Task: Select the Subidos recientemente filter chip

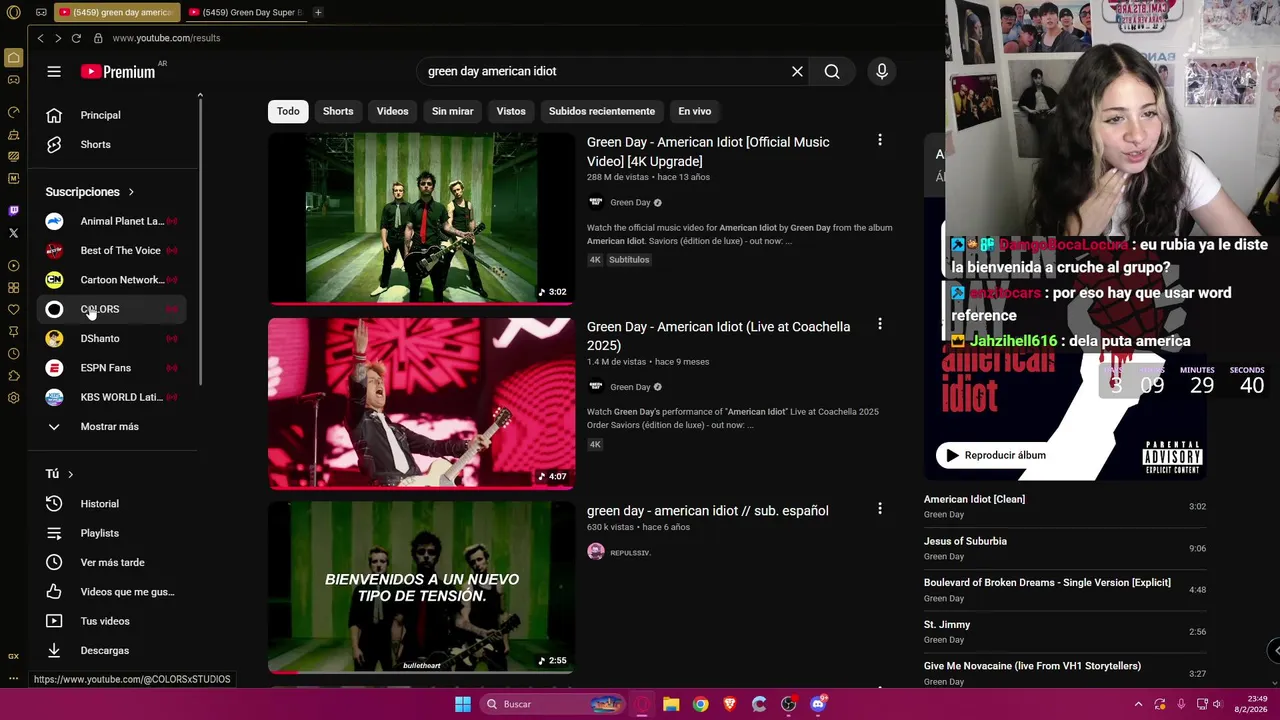Action: point(602,111)
